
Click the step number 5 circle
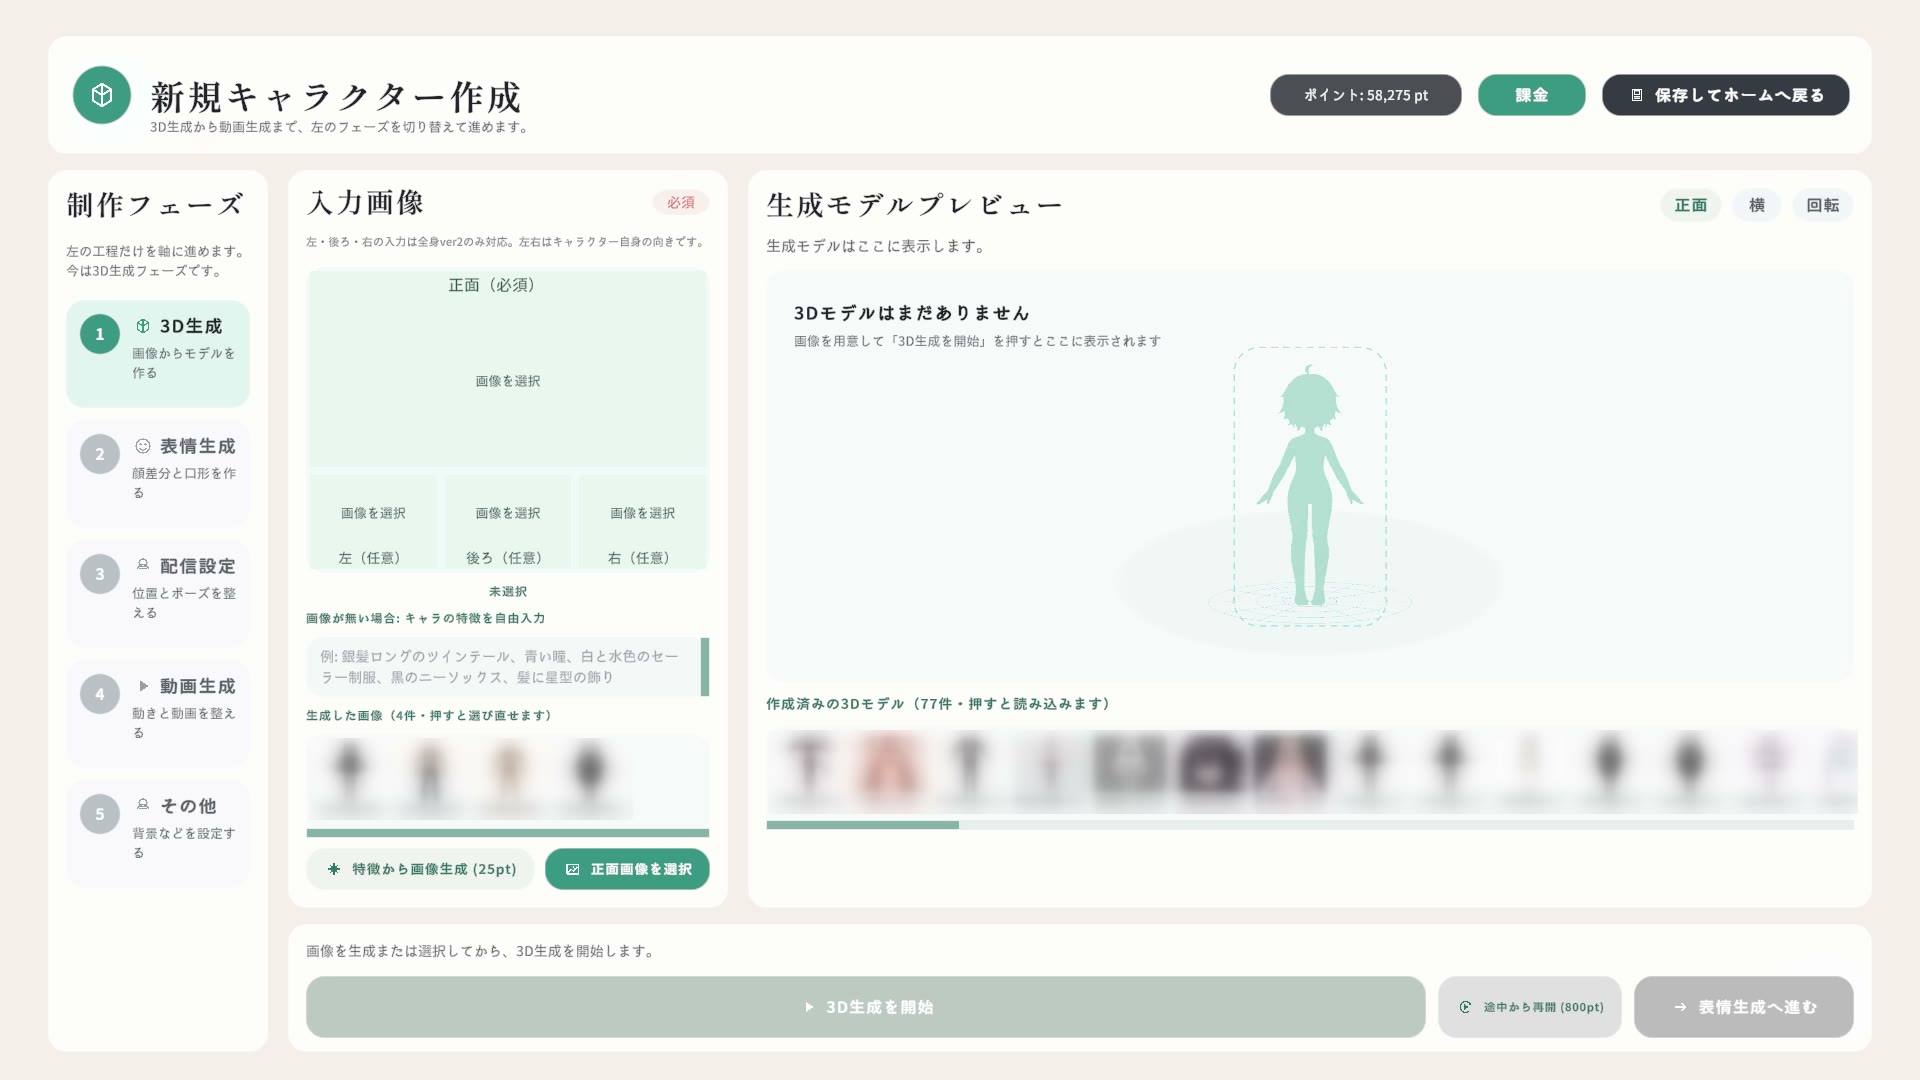pyautogui.click(x=100, y=814)
